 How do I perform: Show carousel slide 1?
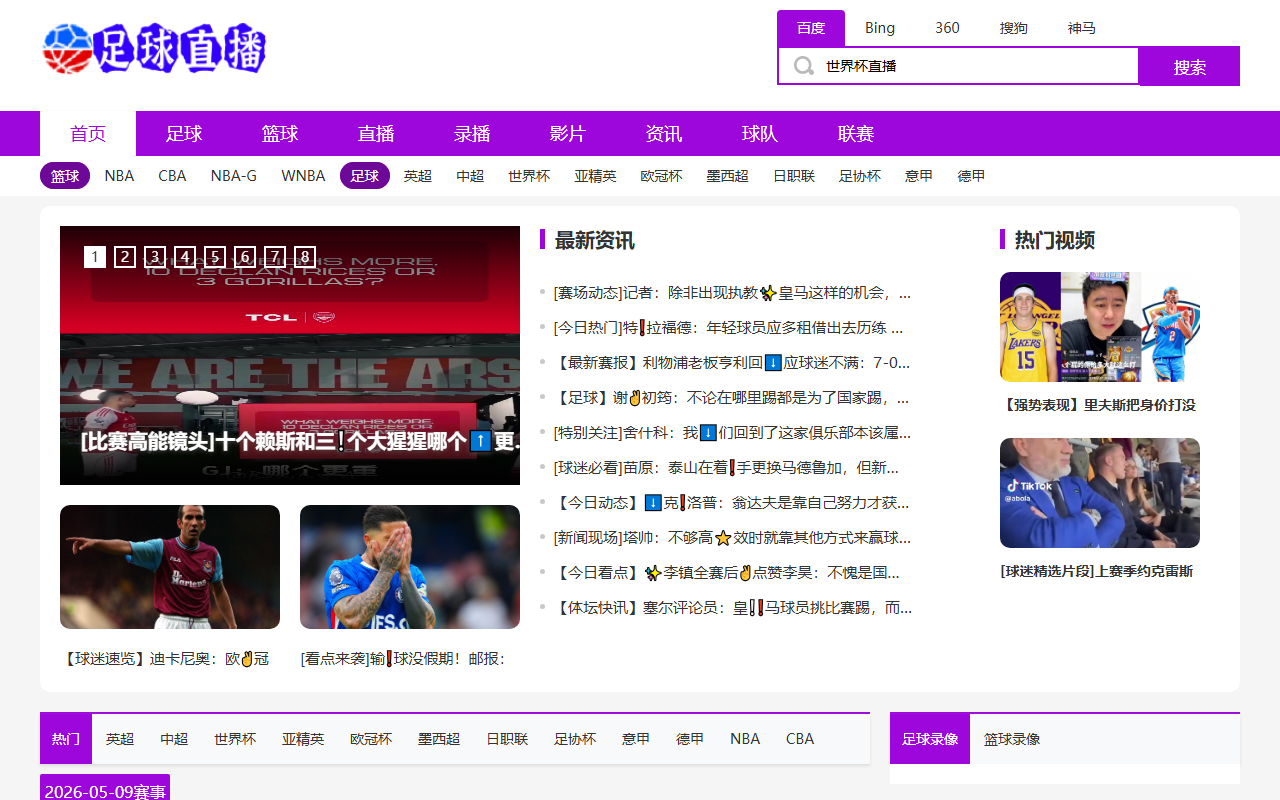[x=94, y=257]
